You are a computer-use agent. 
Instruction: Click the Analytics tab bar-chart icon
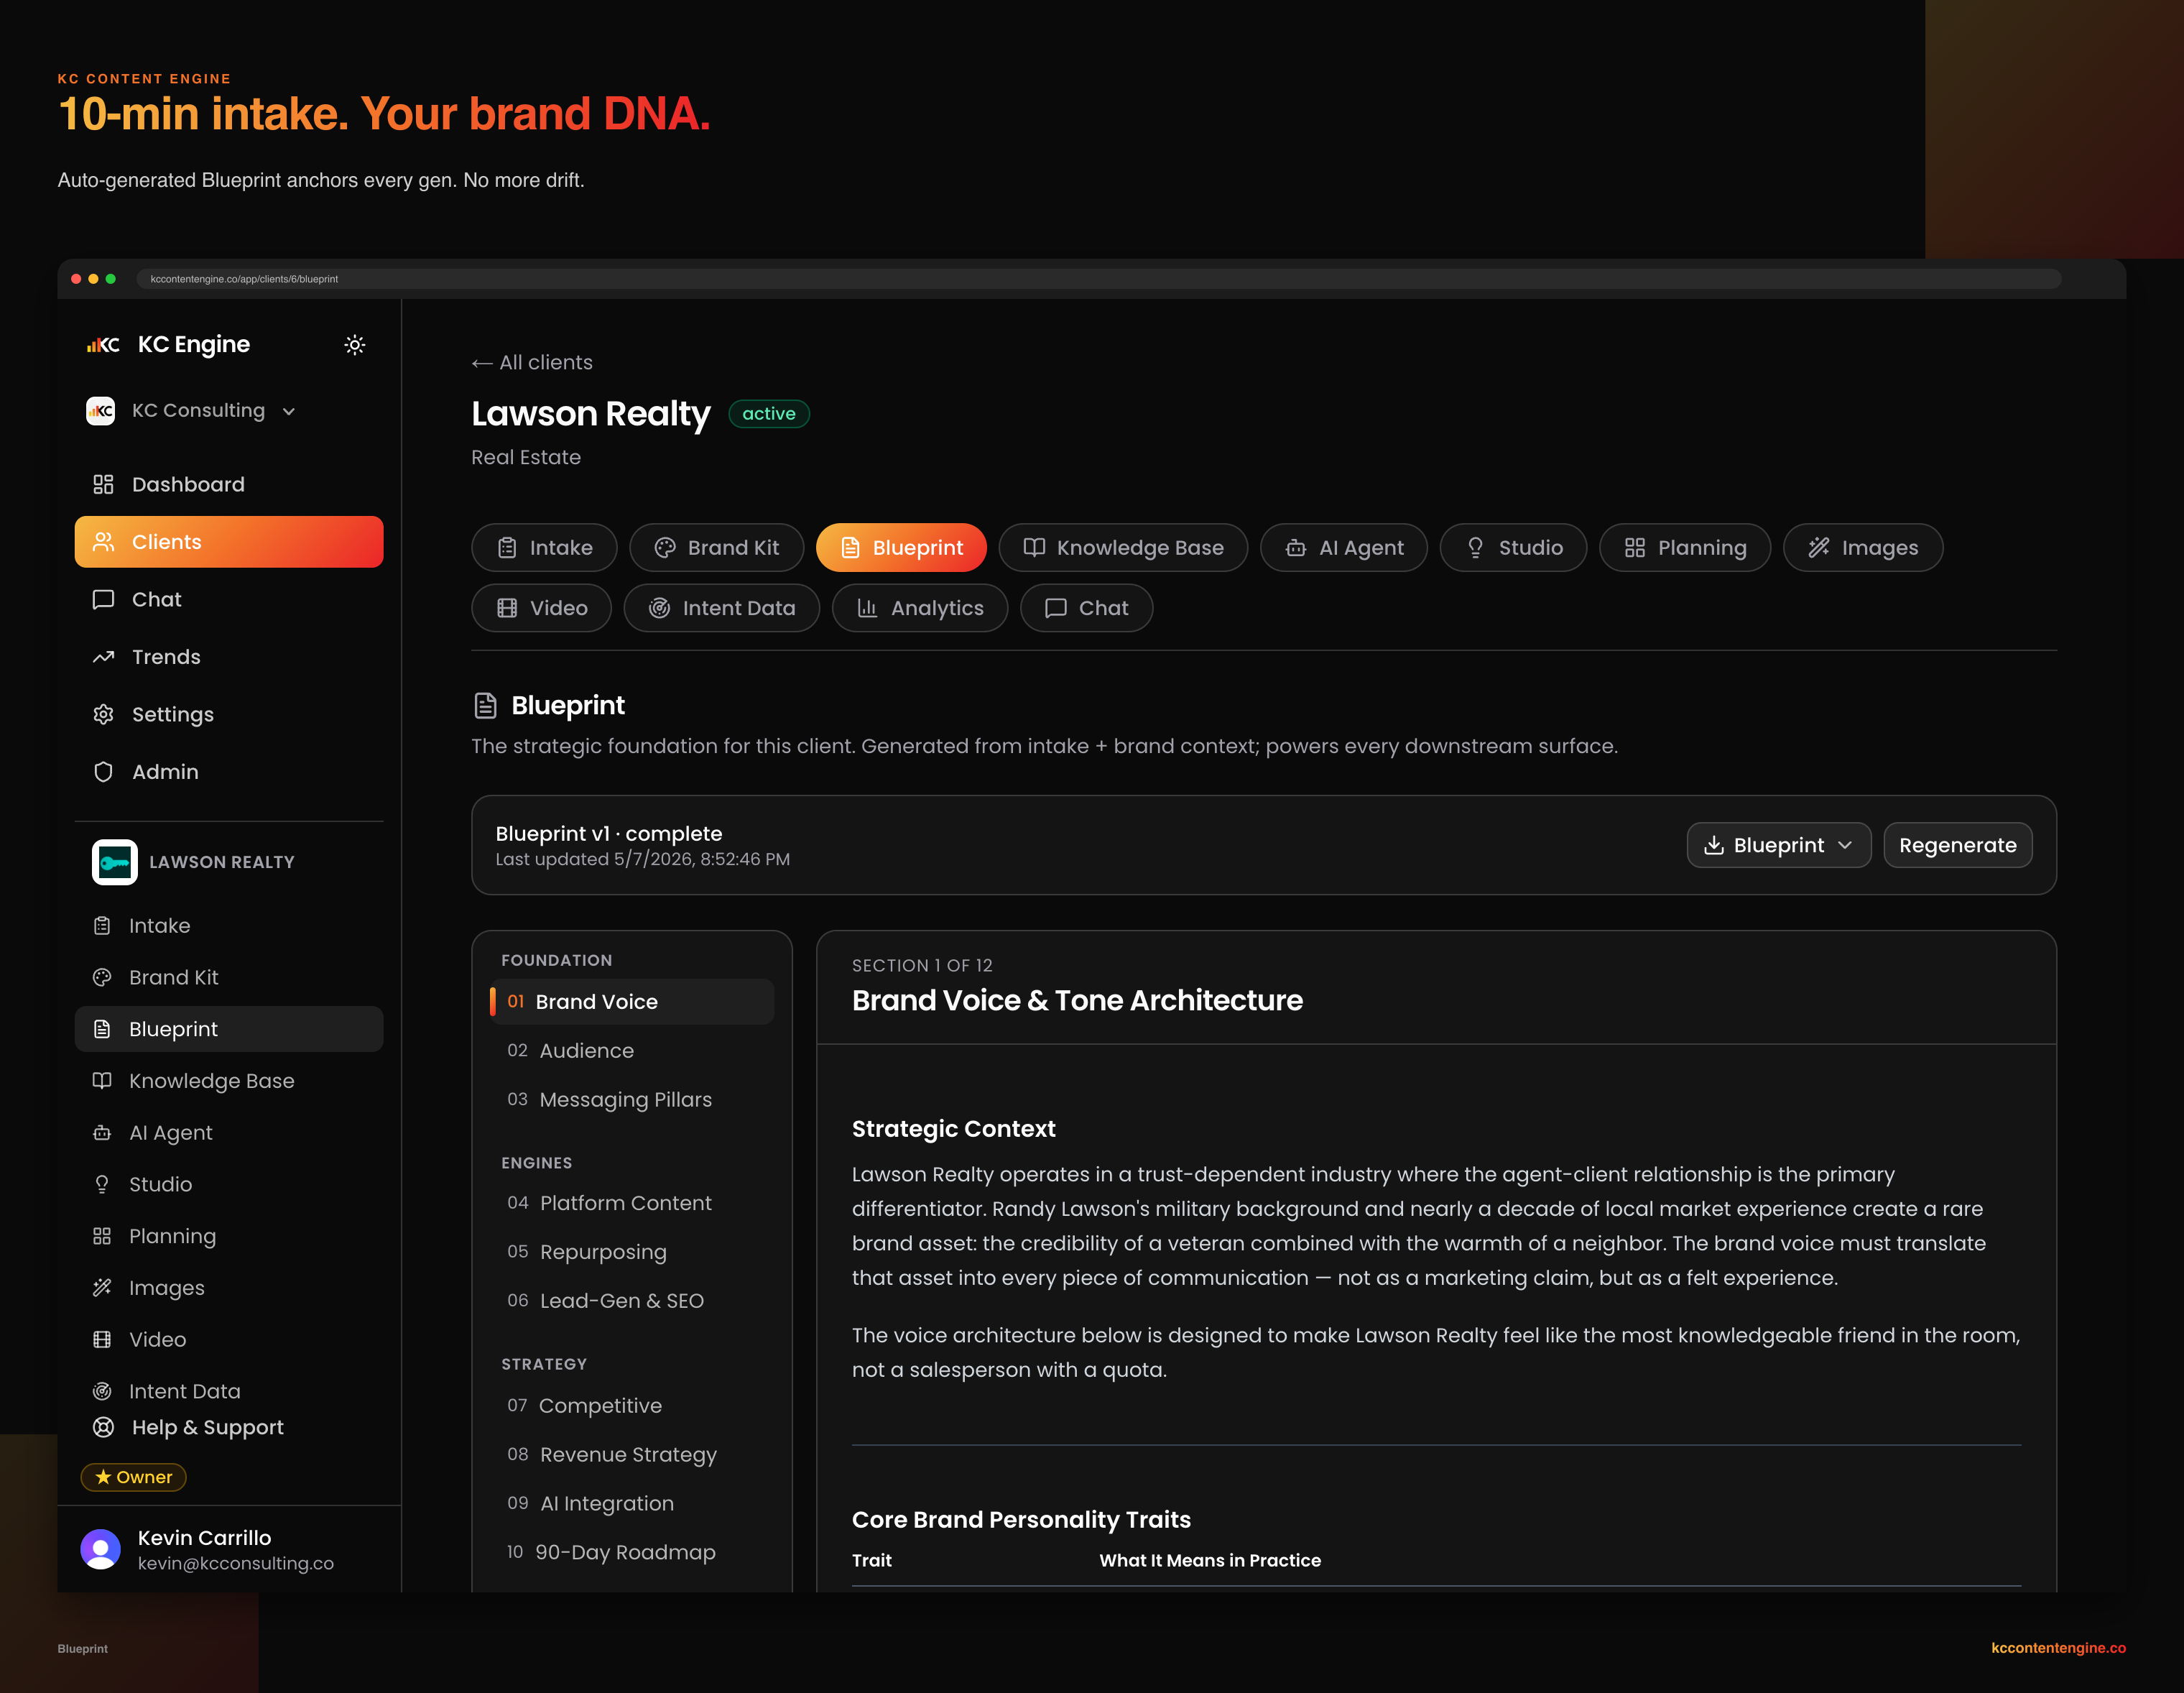point(867,609)
